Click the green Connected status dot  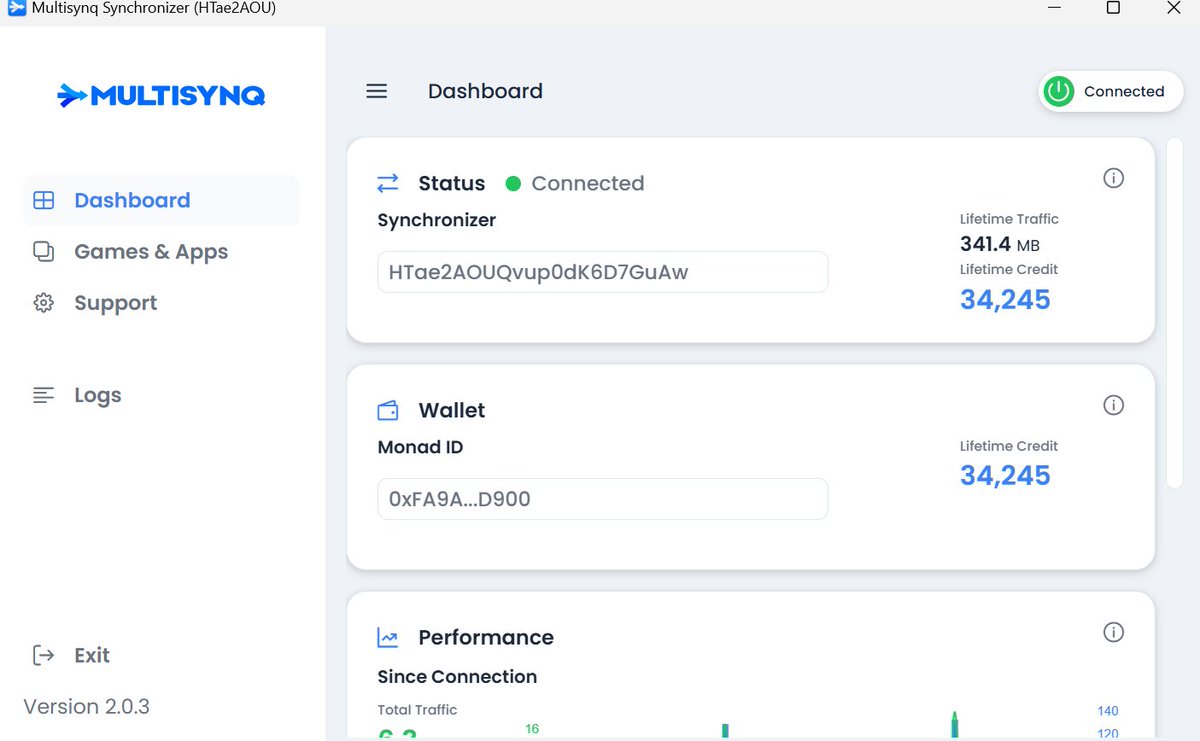click(513, 183)
